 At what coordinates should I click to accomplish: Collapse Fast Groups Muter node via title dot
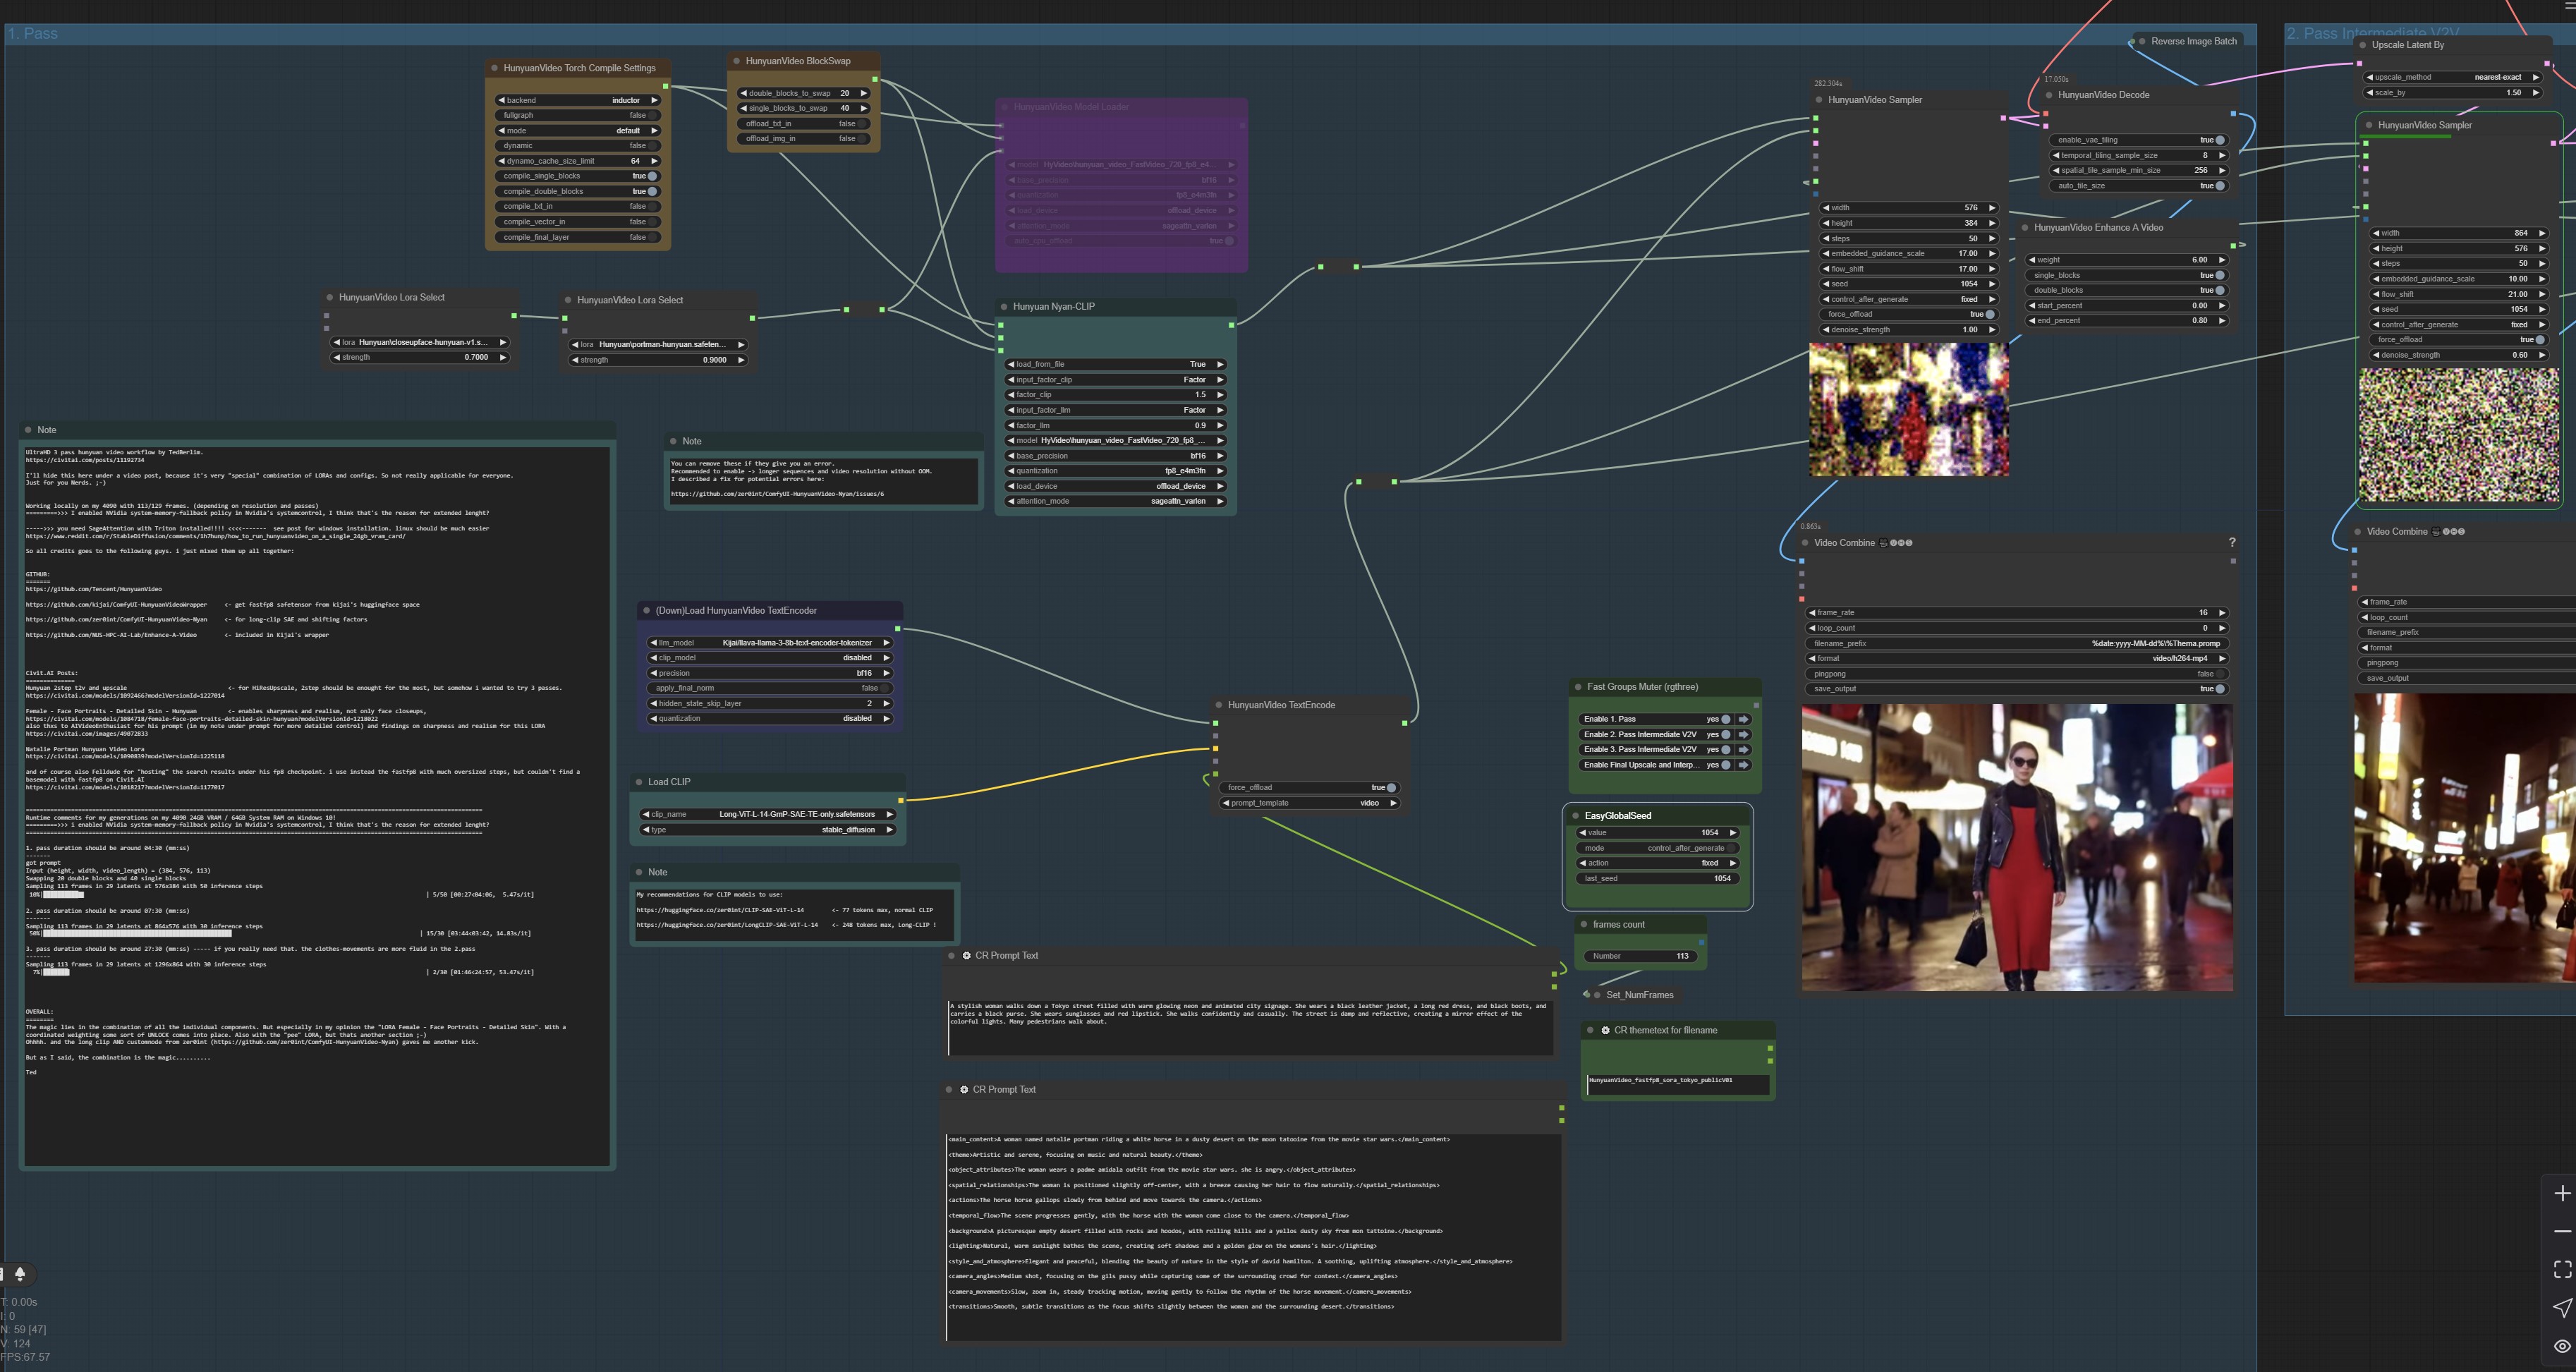1577,687
